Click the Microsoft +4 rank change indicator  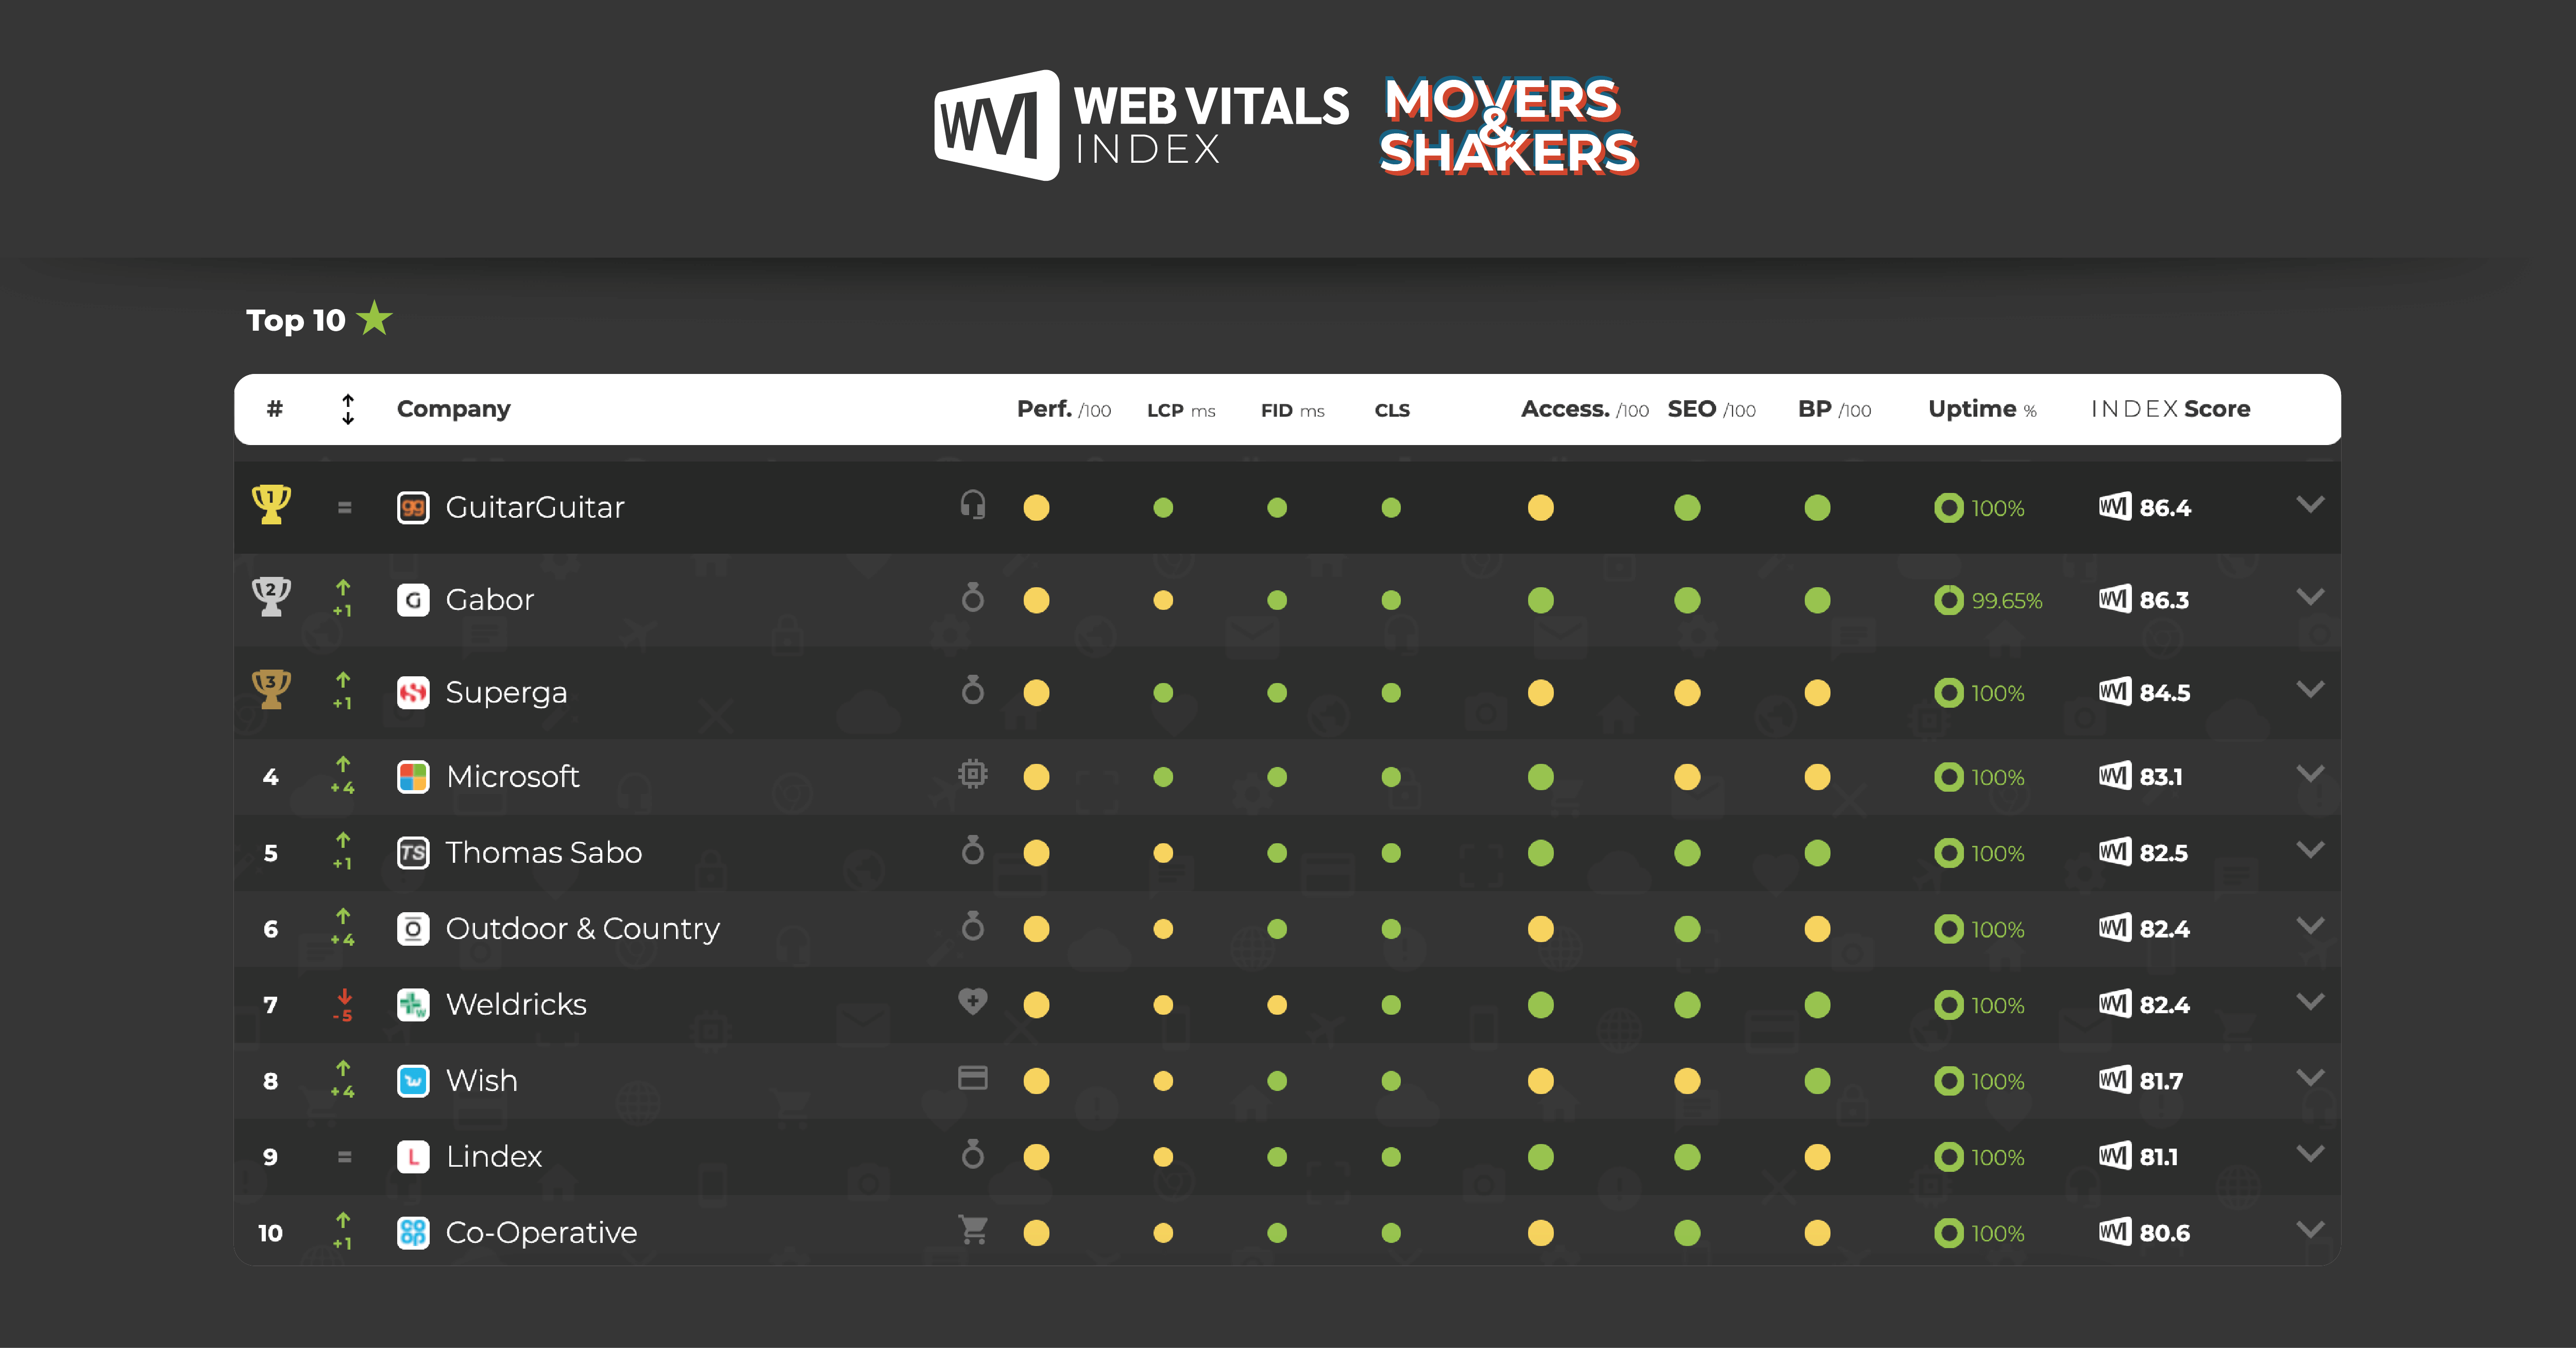(343, 776)
